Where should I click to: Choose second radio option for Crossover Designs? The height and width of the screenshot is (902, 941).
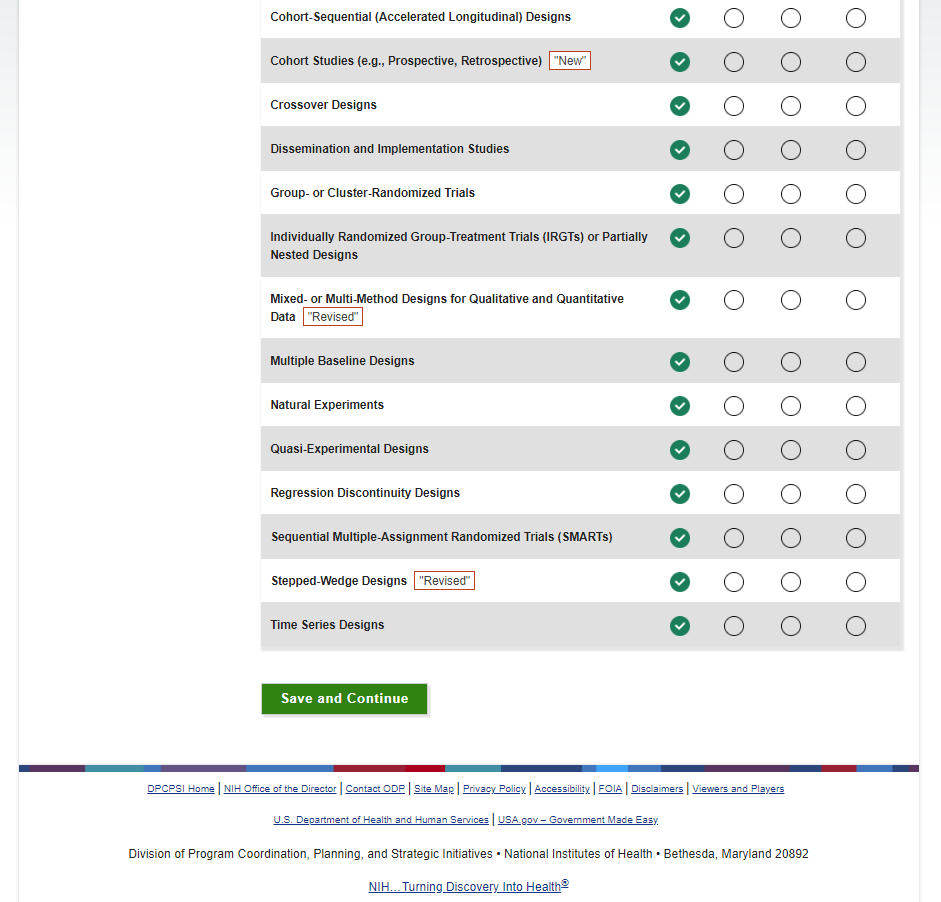(734, 106)
